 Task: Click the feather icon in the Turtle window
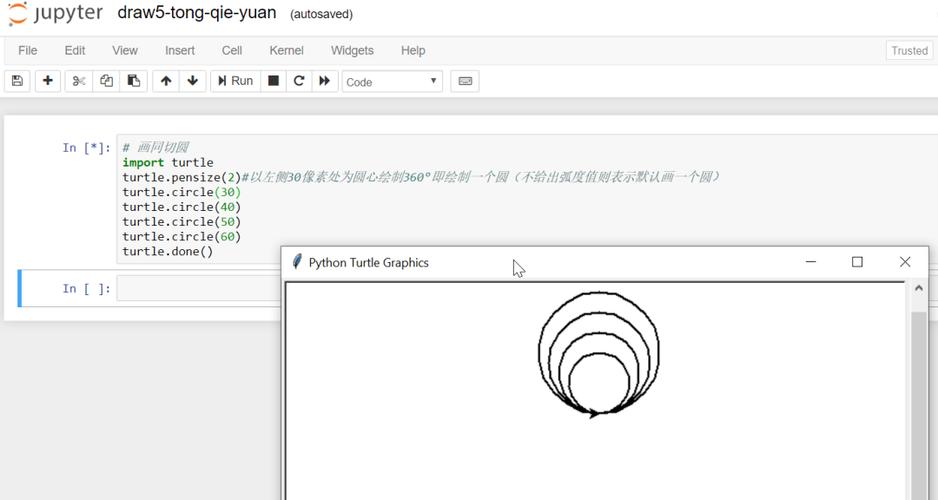(296, 262)
